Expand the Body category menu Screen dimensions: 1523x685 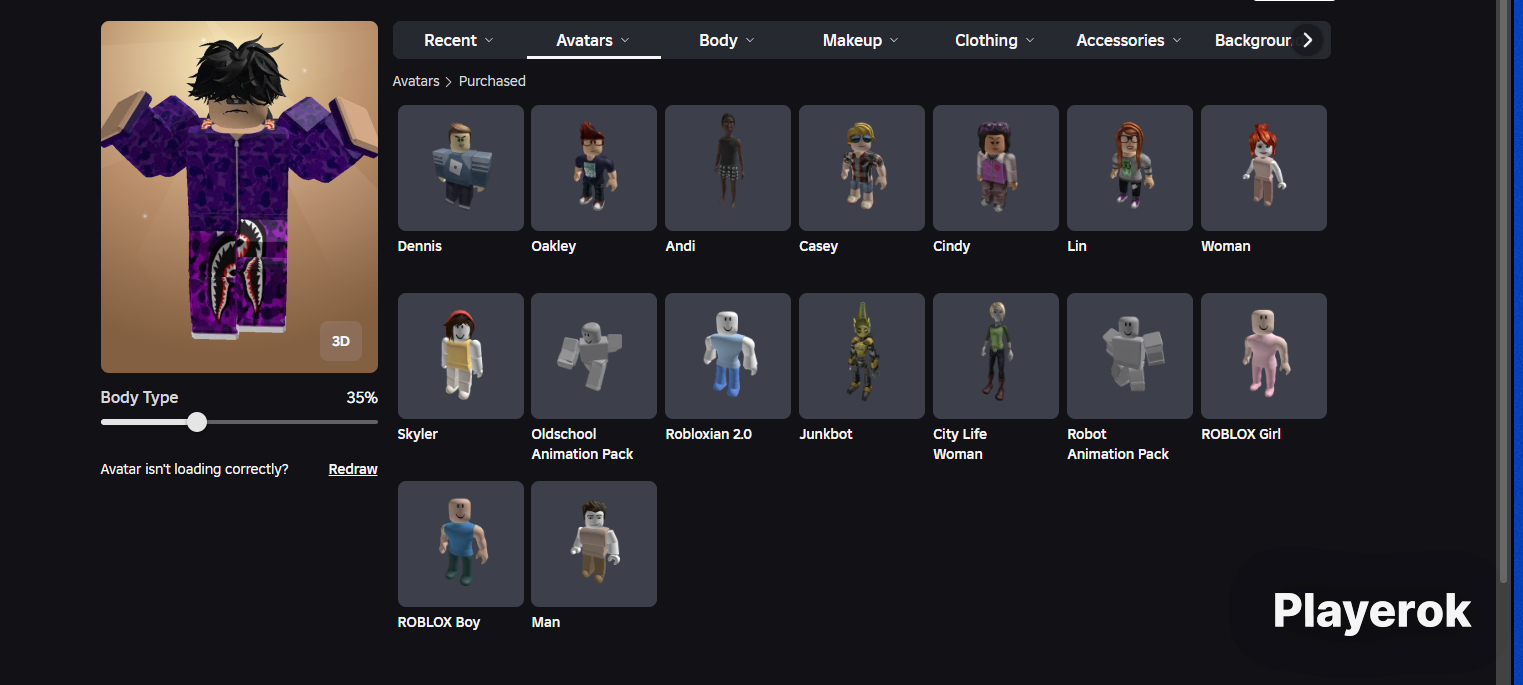pyautogui.click(x=727, y=40)
